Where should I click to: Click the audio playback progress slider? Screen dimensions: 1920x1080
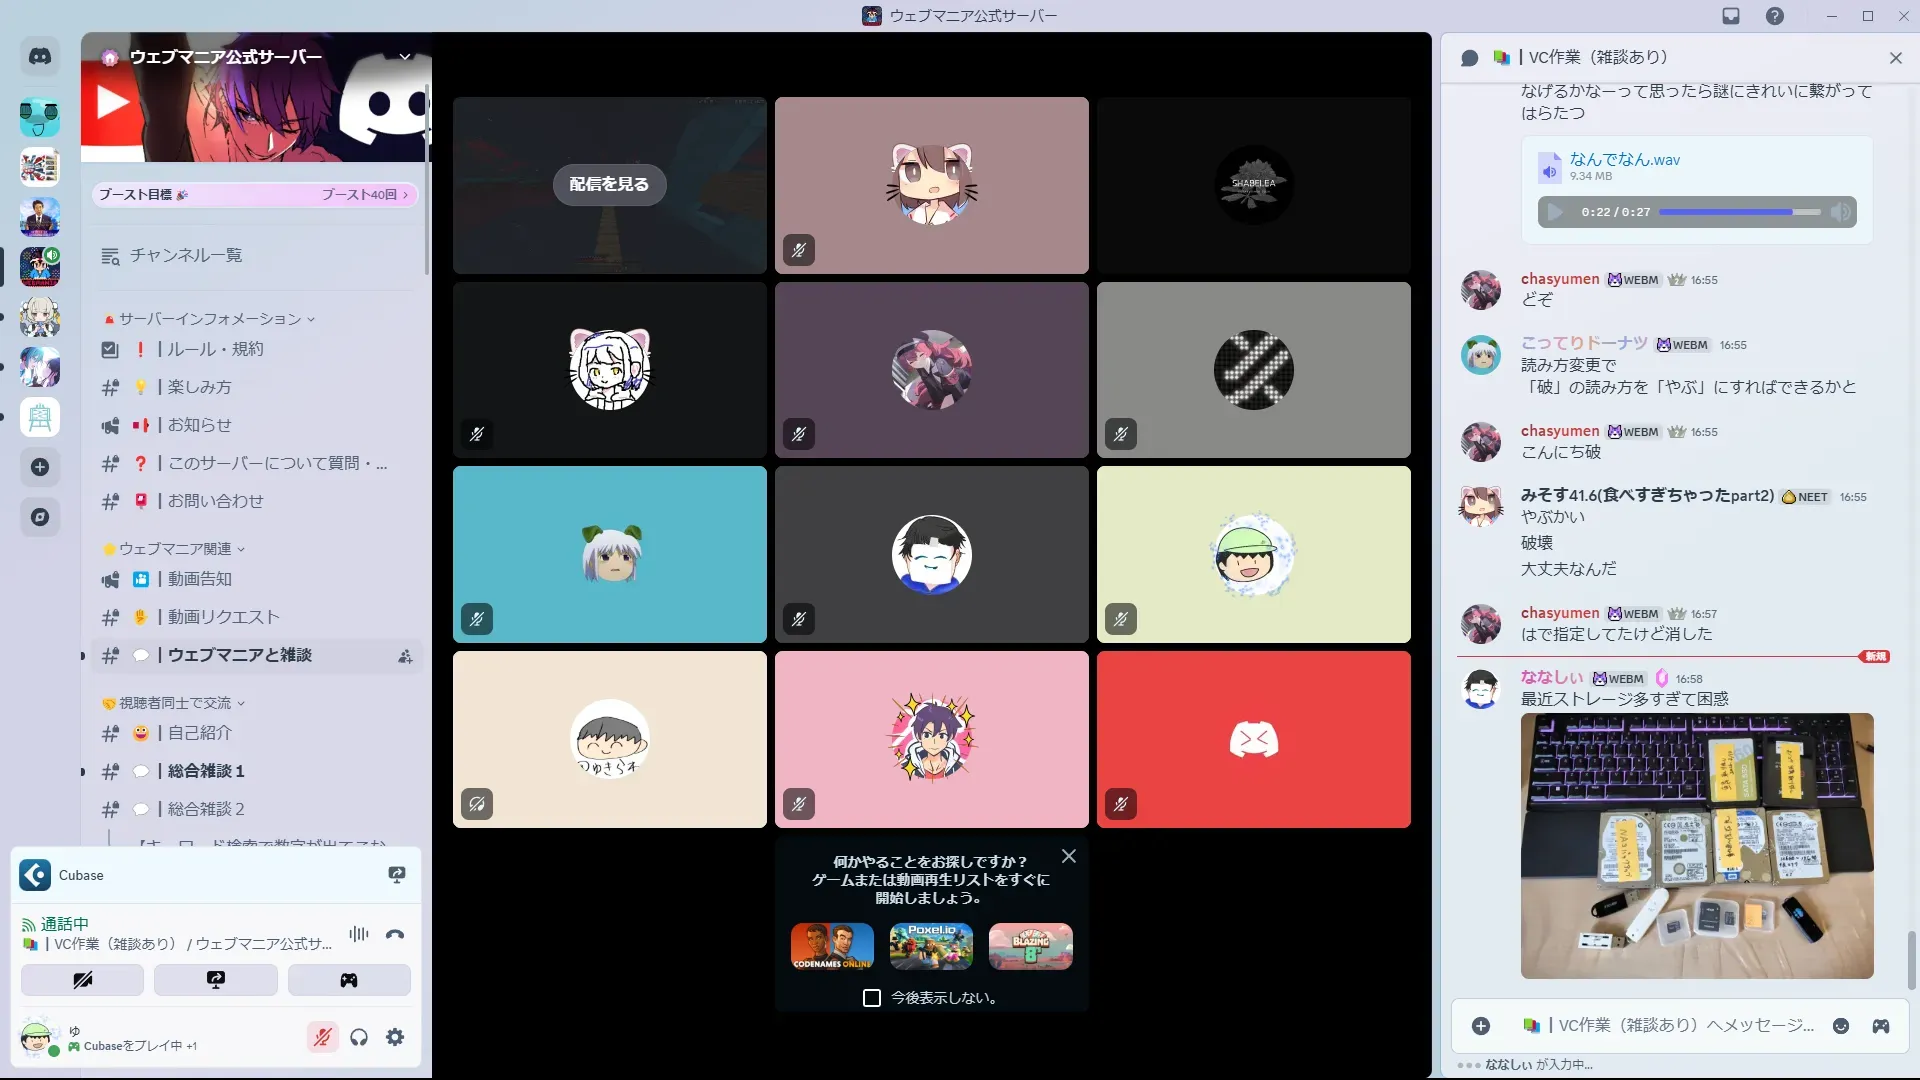click(1739, 212)
